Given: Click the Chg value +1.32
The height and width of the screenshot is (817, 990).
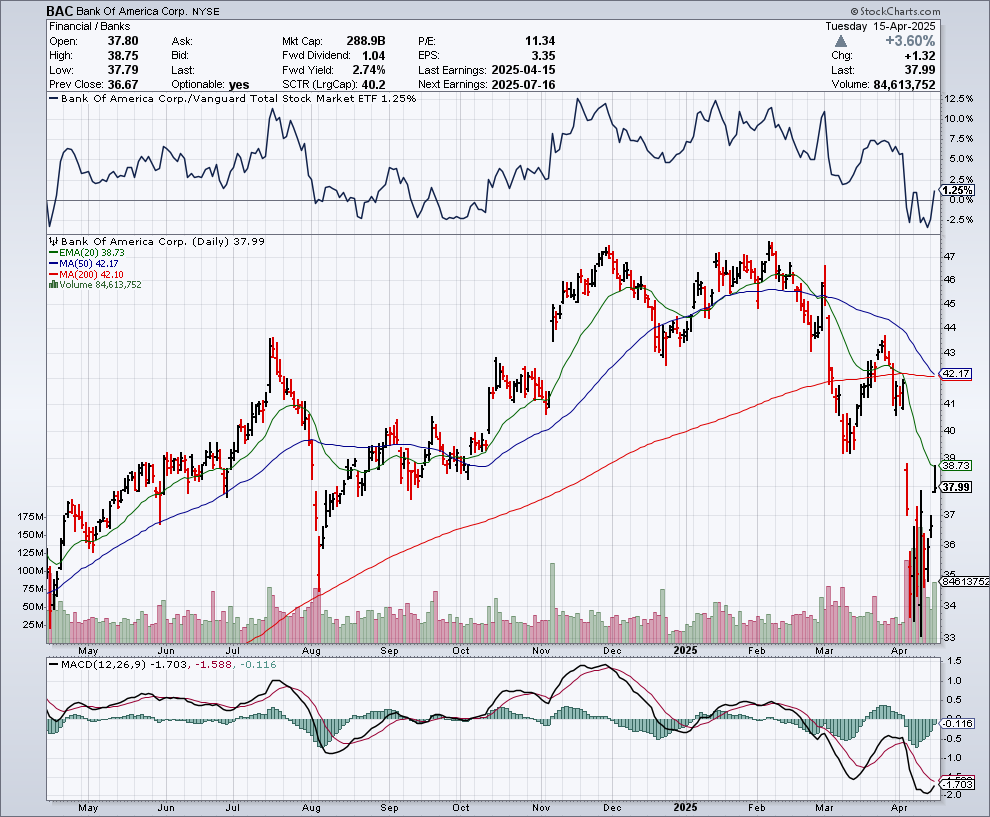Looking at the screenshot, I should pyautogui.click(x=920, y=56).
